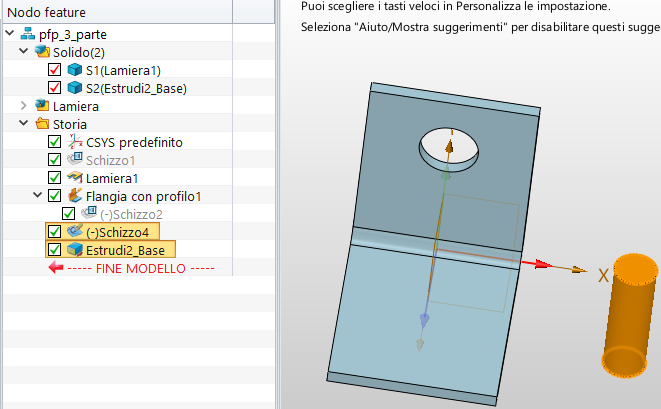
Task: Toggle the Schizzo1 checkbox
Action: (54, 160)
